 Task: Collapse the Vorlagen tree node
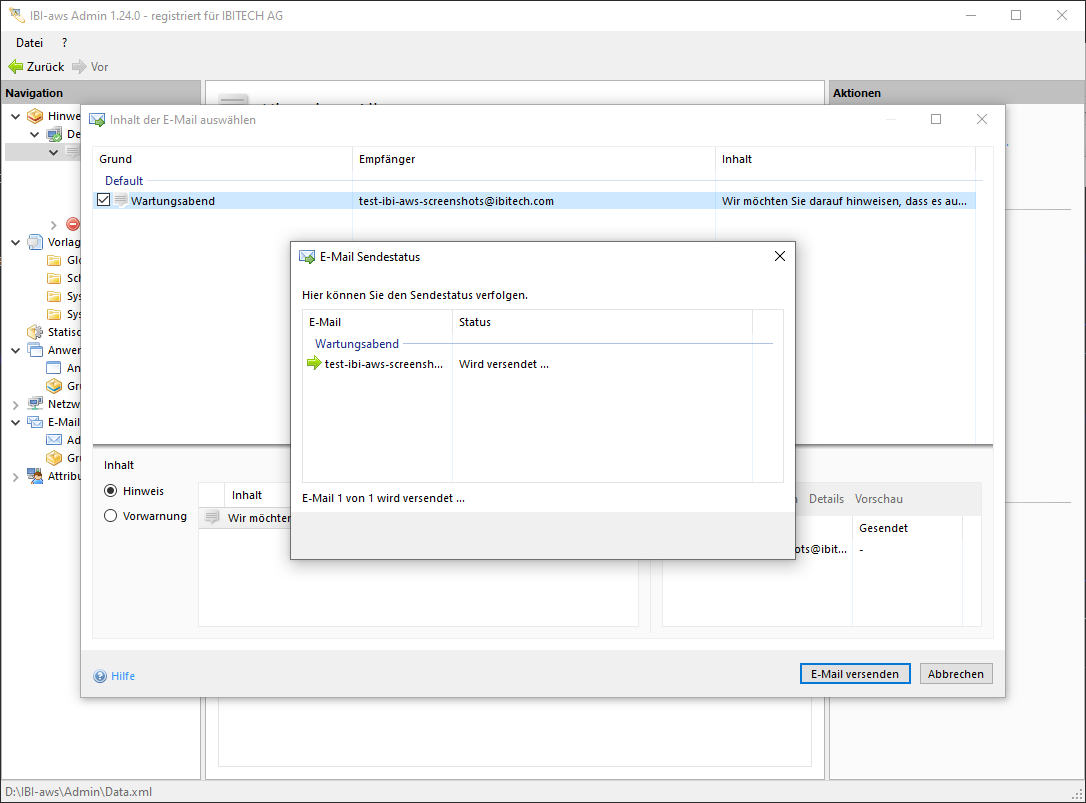[15, 242]
